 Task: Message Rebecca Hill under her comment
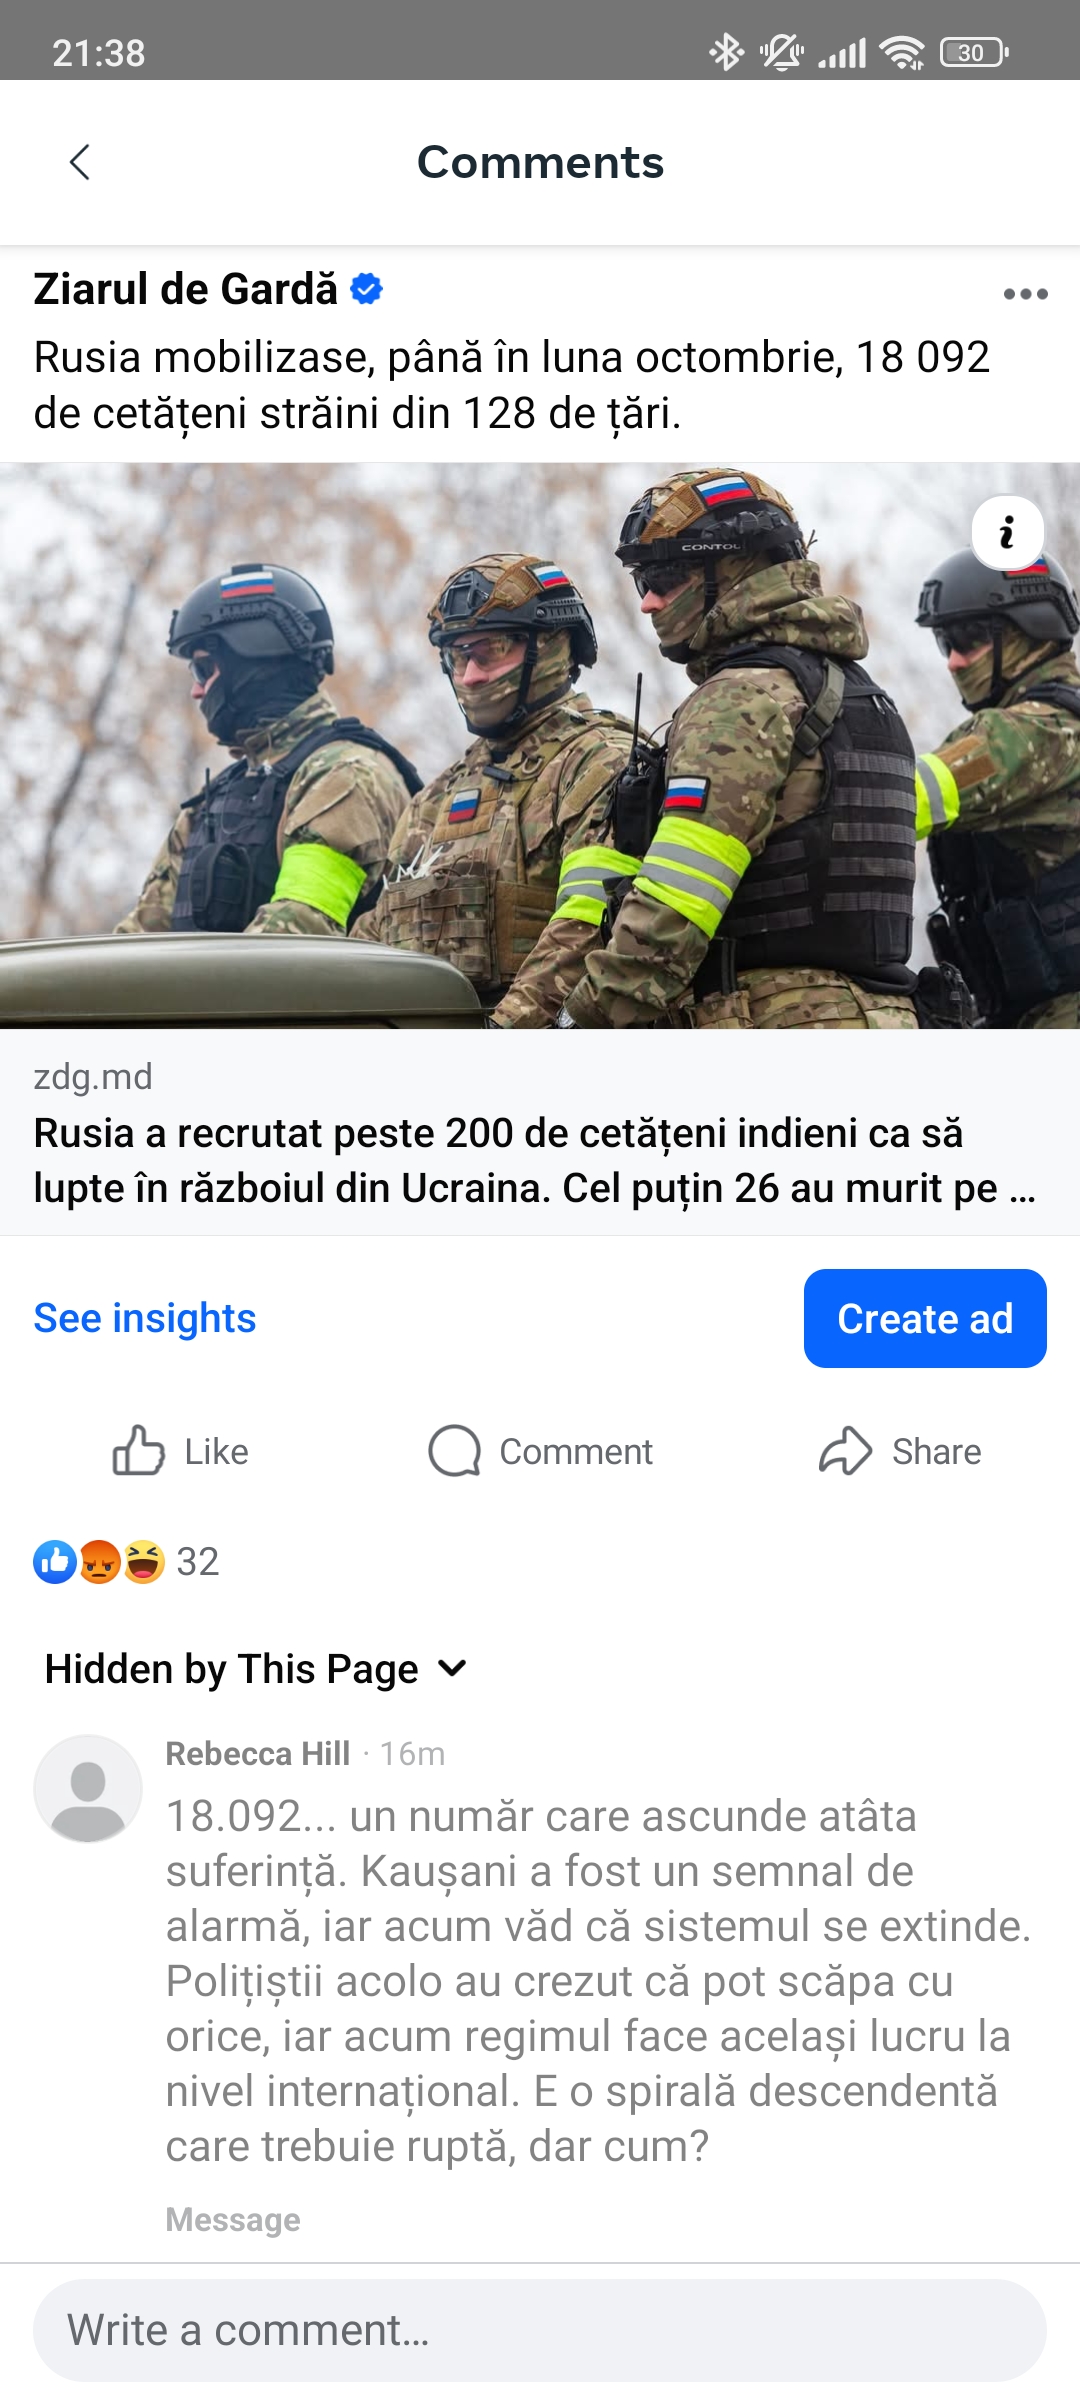[233, 2219]
